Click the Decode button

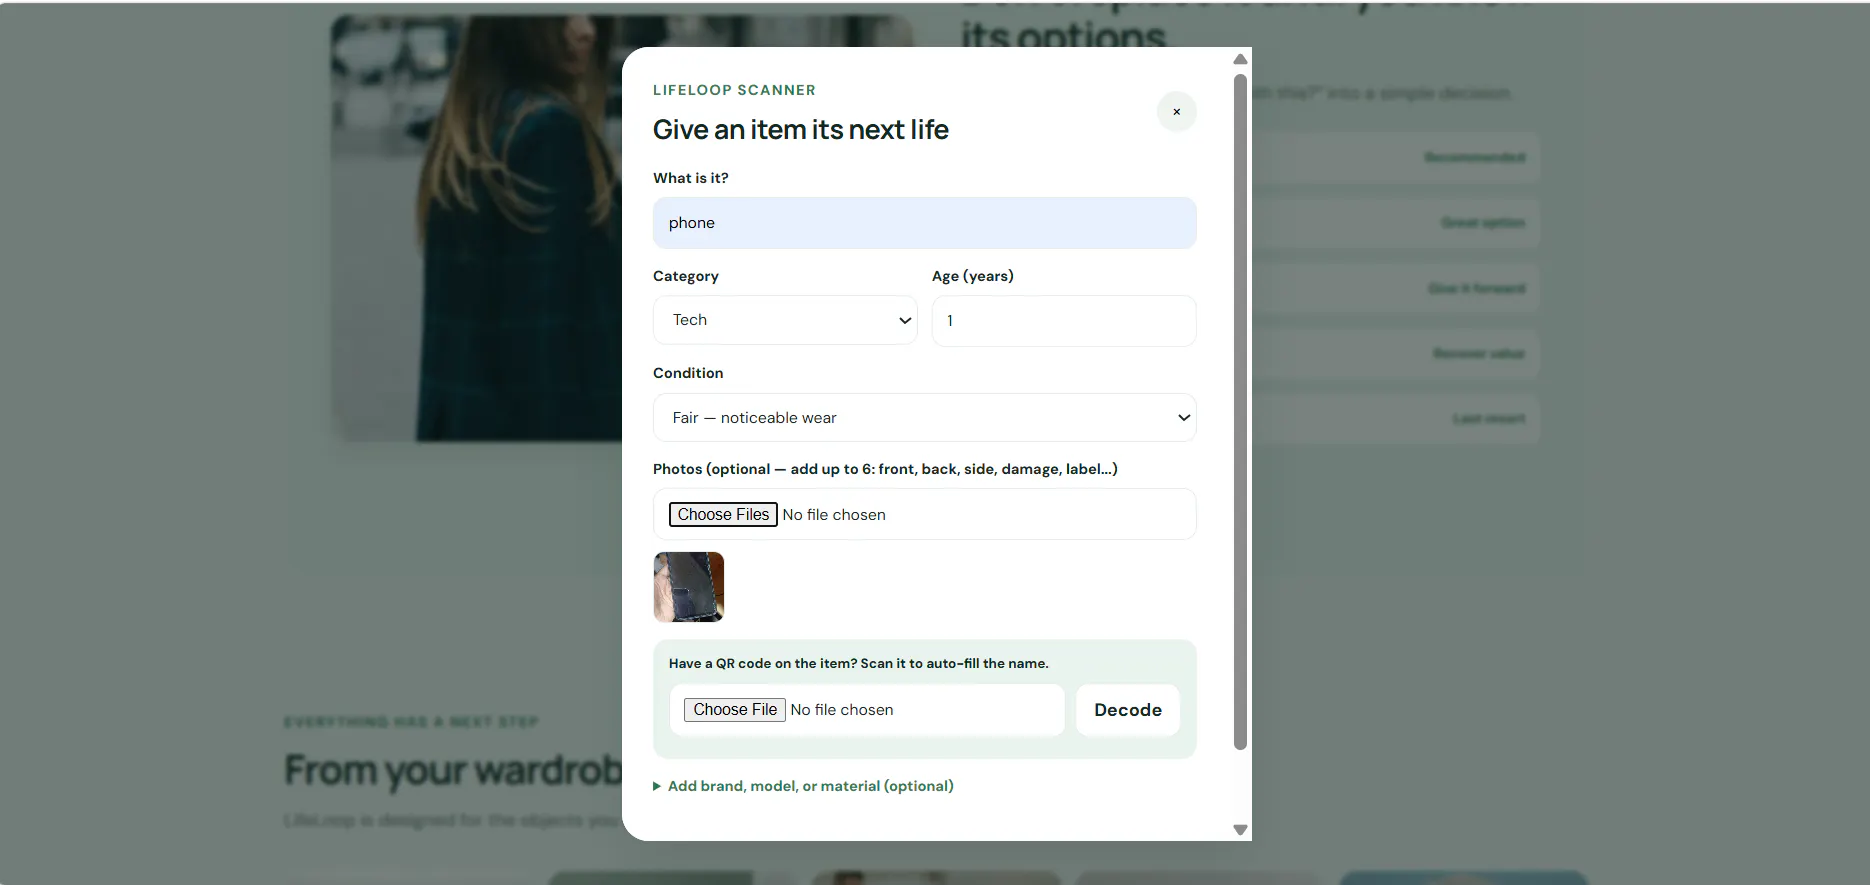point(1128,710)
